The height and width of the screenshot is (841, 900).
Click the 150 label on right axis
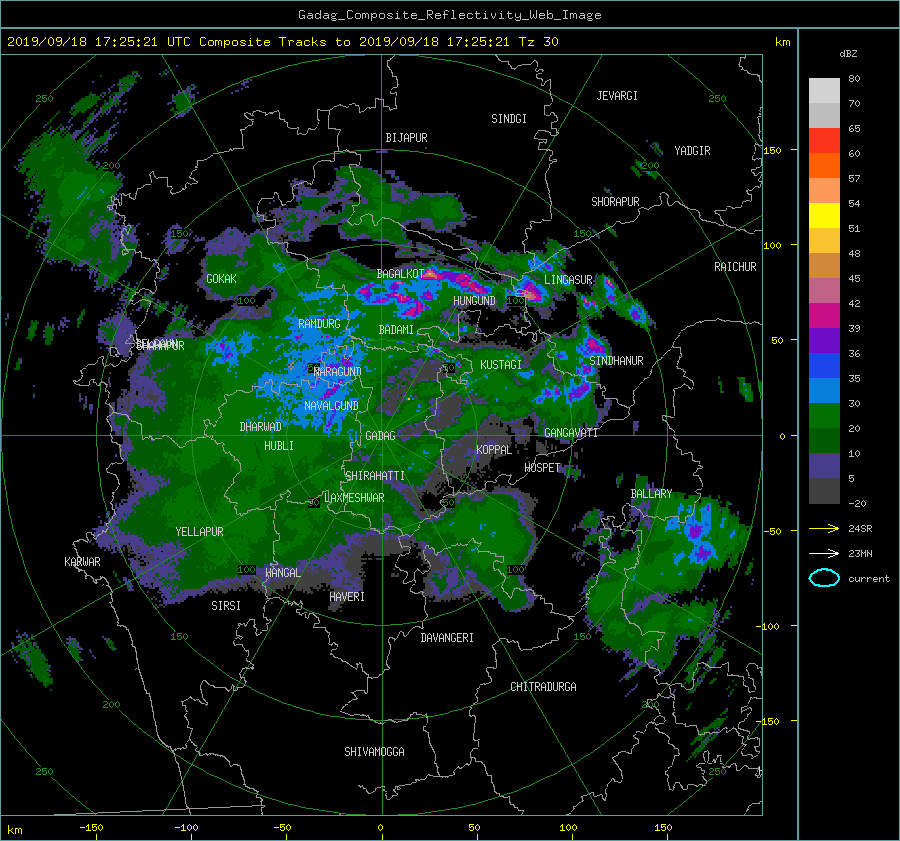pyautogui.click(x=773, y=150)
